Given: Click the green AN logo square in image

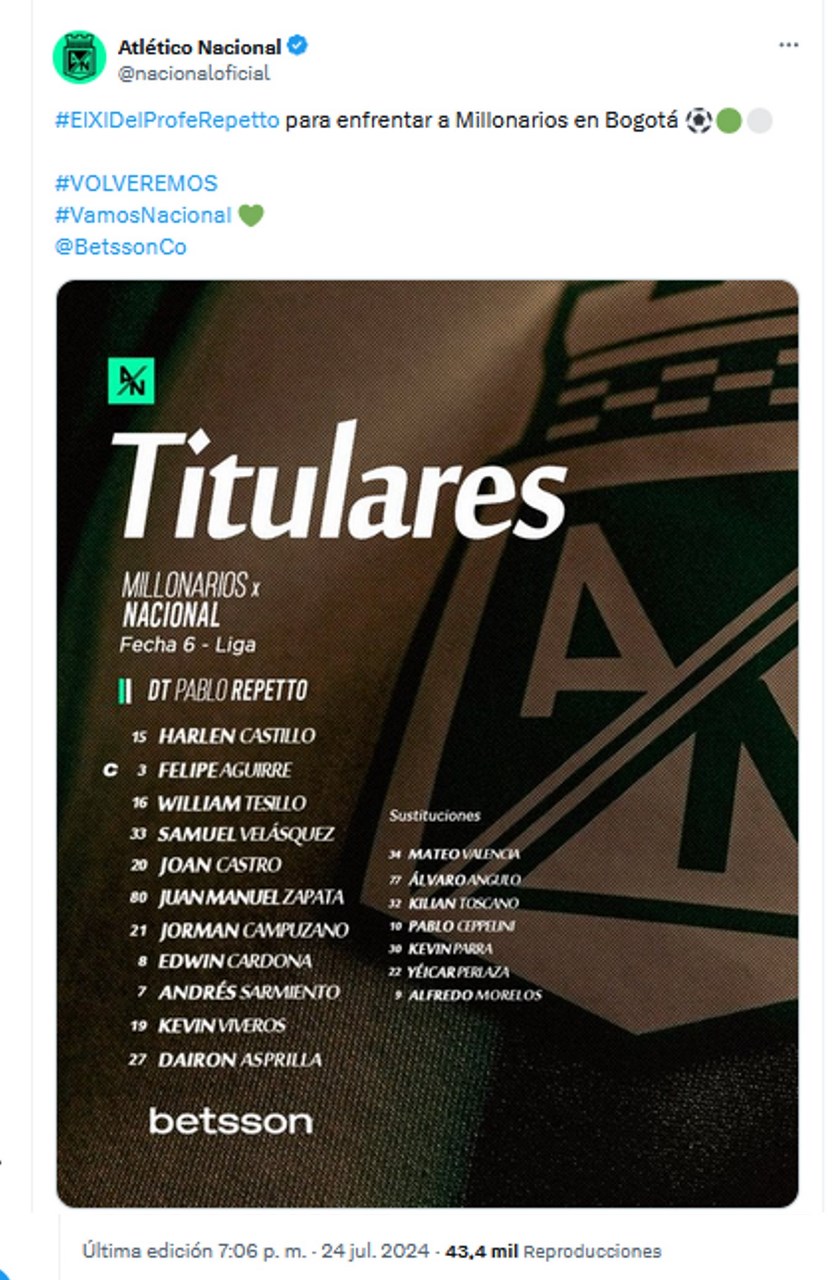Looking at the screenshot, I should [130, 381].
